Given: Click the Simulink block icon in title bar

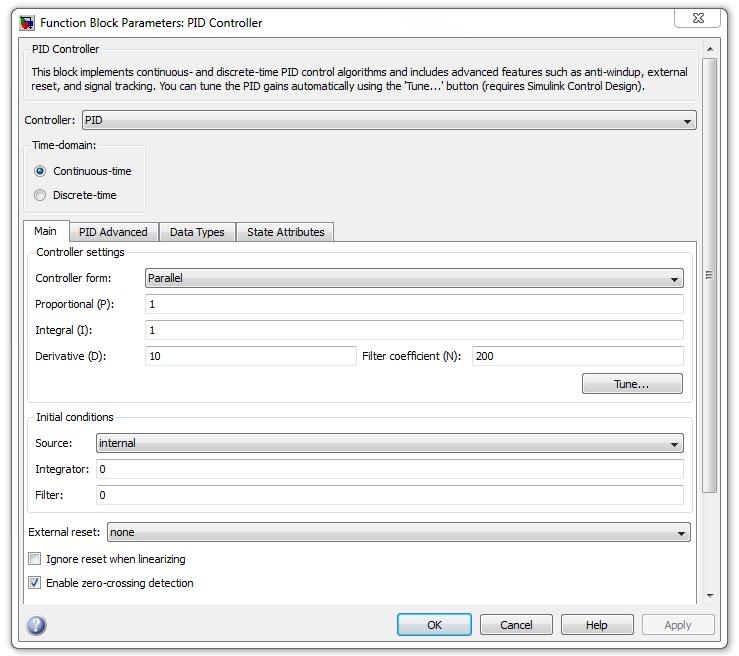Looking at the screenshot, I should pos(27,23).
